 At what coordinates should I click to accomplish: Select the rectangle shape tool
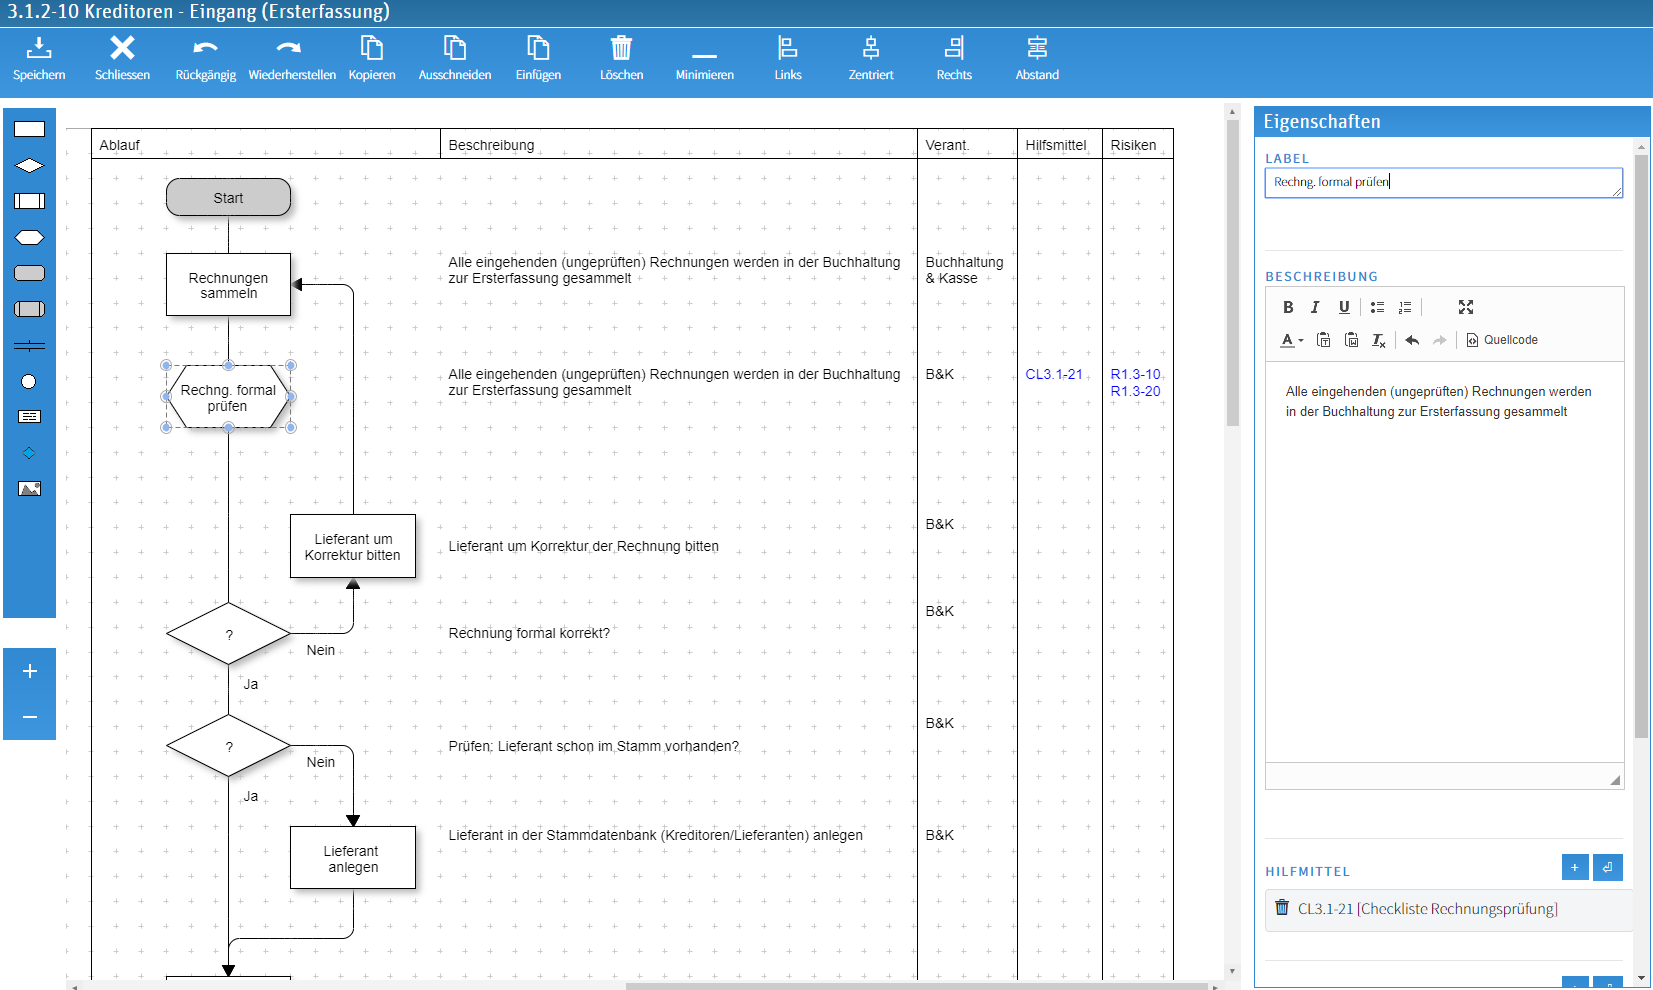click(29, 128)
